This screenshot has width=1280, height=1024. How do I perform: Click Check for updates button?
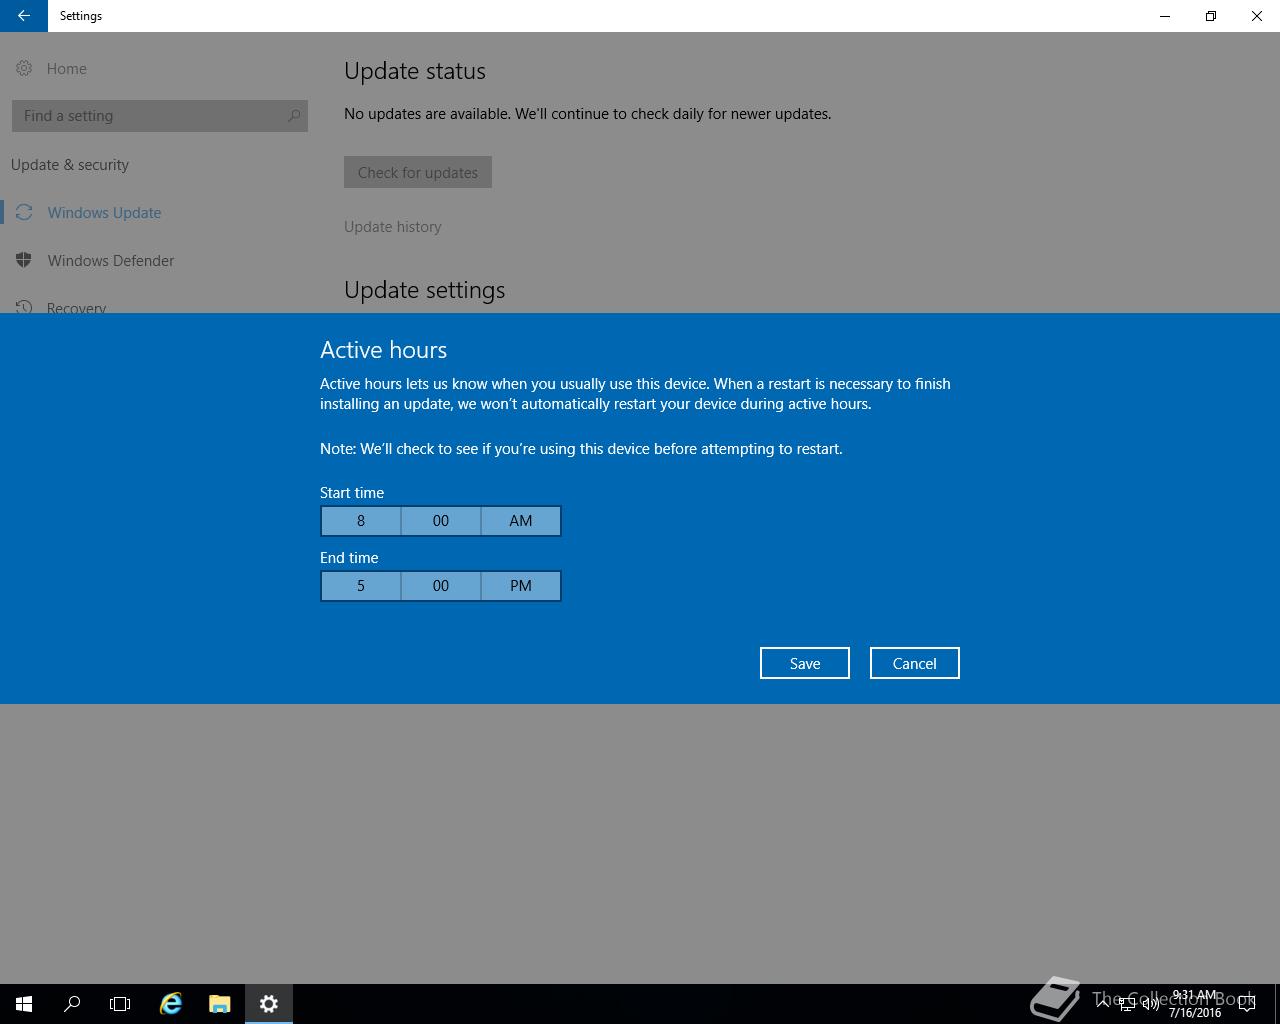coord(418,172)
